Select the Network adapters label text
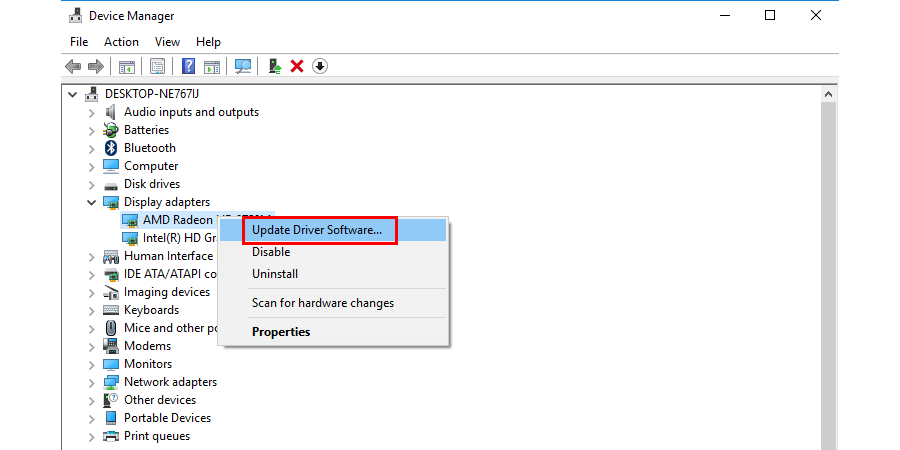Screen dimensions: 900x450 (170, 382)
